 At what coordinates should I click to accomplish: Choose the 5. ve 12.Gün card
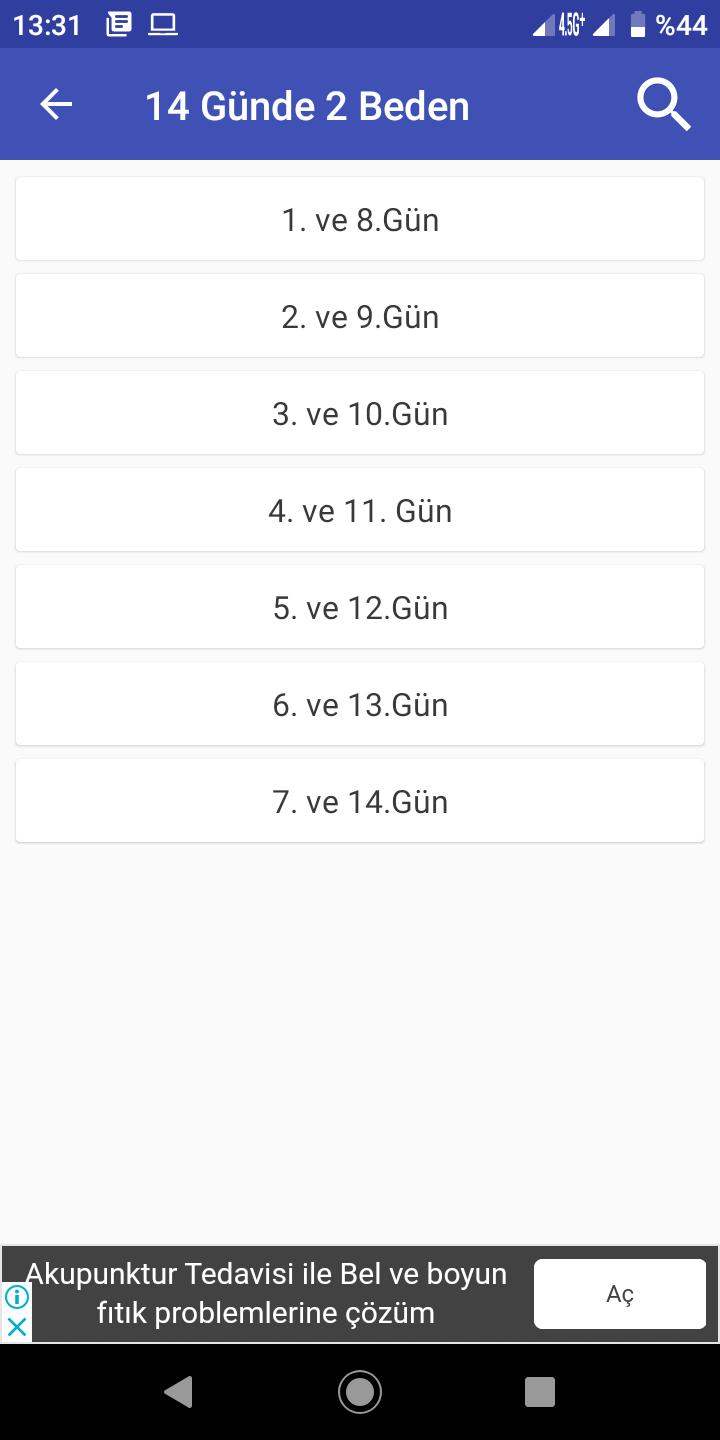360,607
